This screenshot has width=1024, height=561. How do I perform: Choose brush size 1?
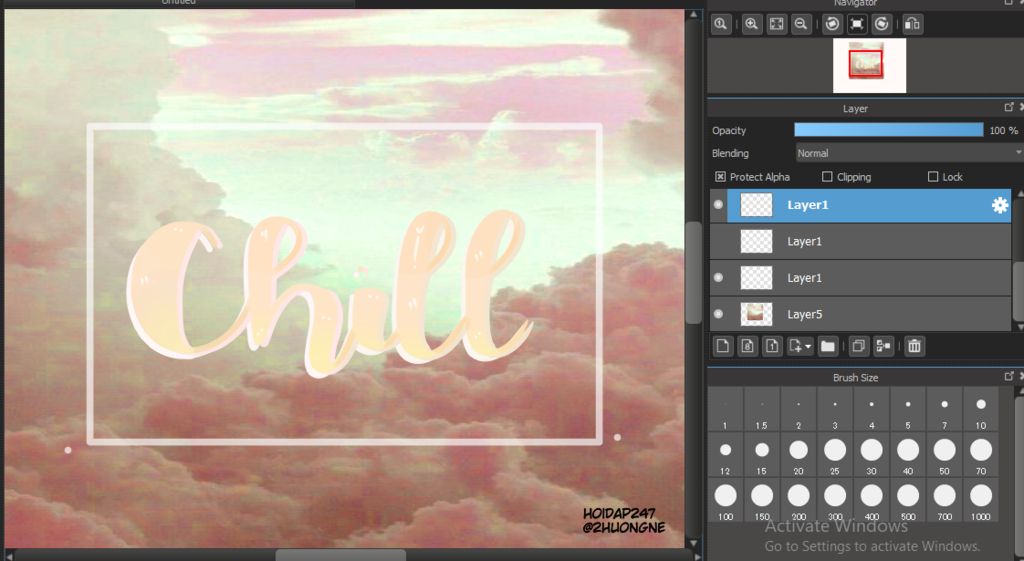pos(725,410)
